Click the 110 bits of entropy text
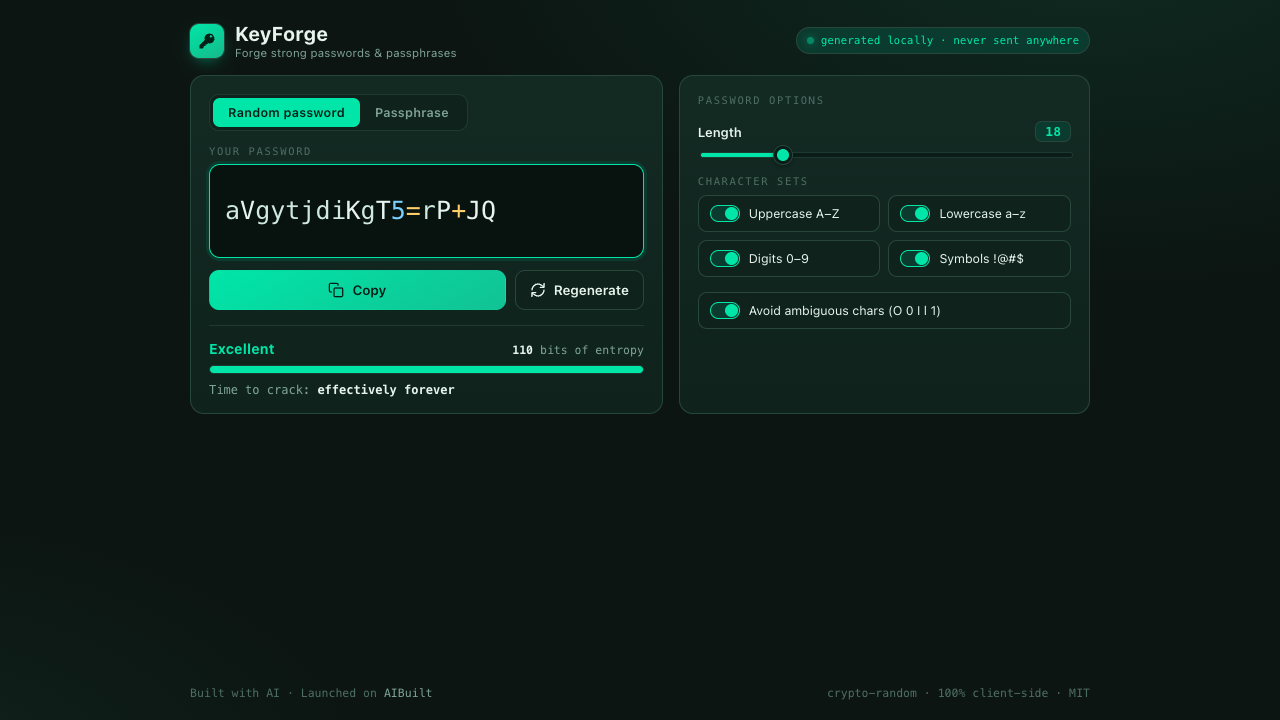Image resolution: width=1280 pixels, height=720 pixels. (578, 350)
